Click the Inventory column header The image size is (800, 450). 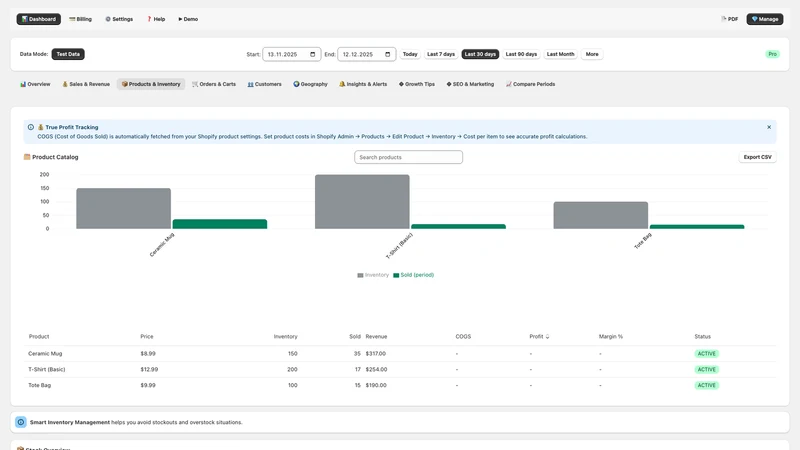click(285, 337)
